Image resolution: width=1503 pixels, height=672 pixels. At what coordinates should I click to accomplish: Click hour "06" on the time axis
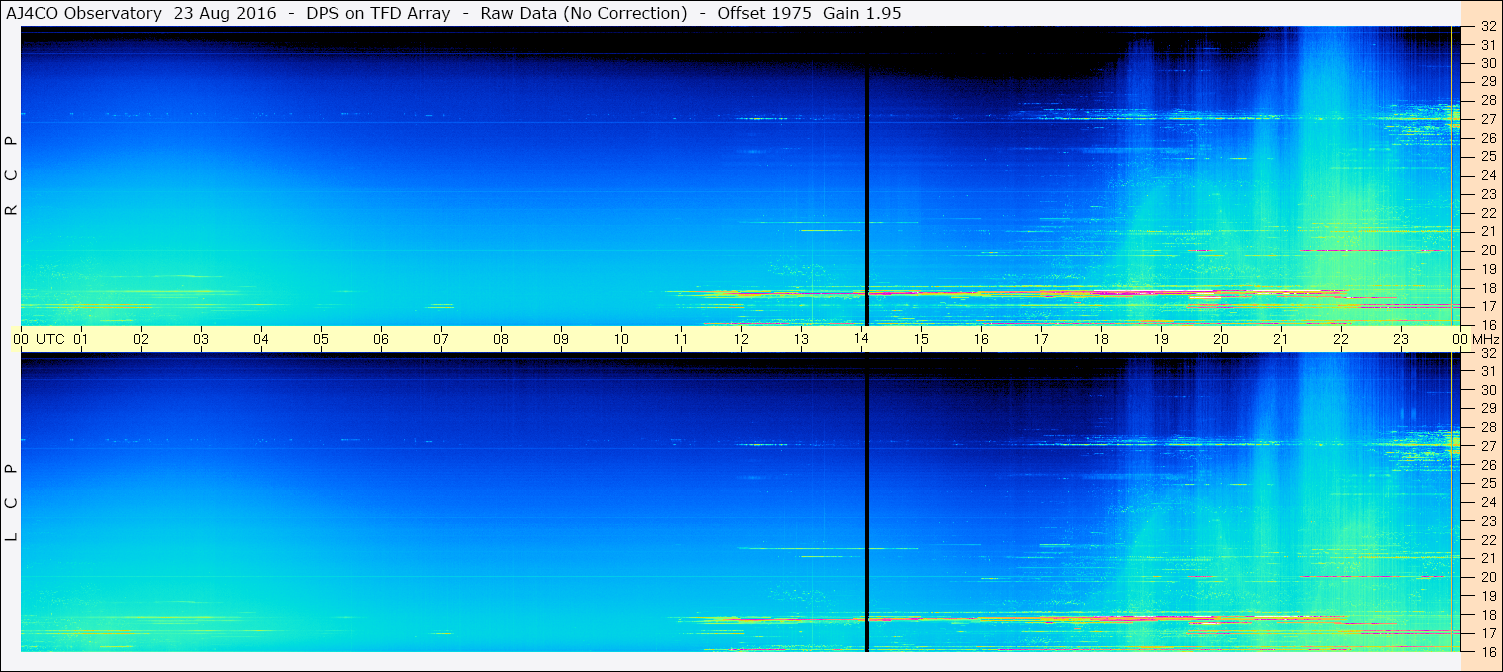click(x=381, y=339)
